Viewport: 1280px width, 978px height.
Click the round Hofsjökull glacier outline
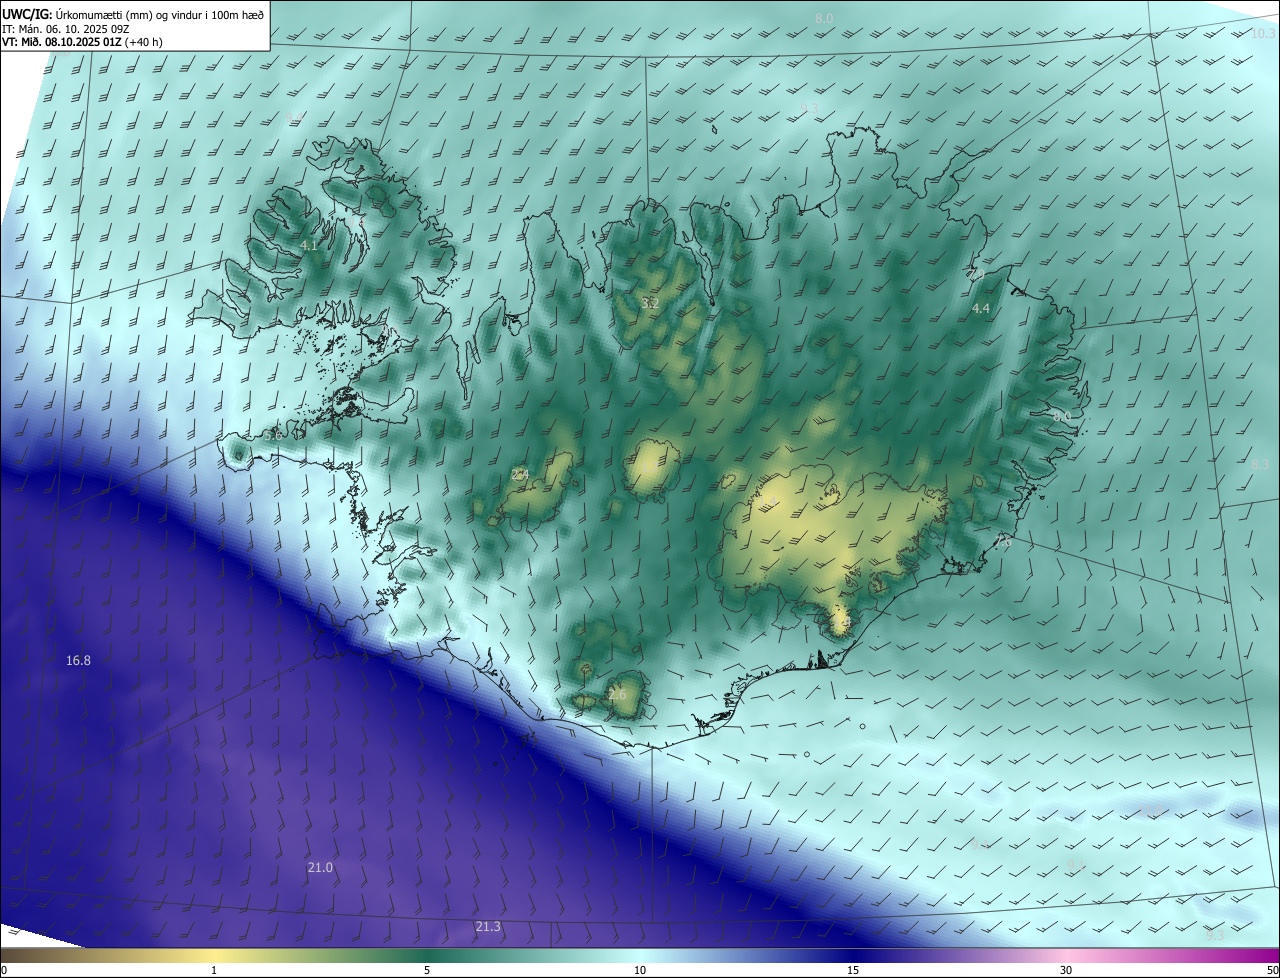(652, 468)
